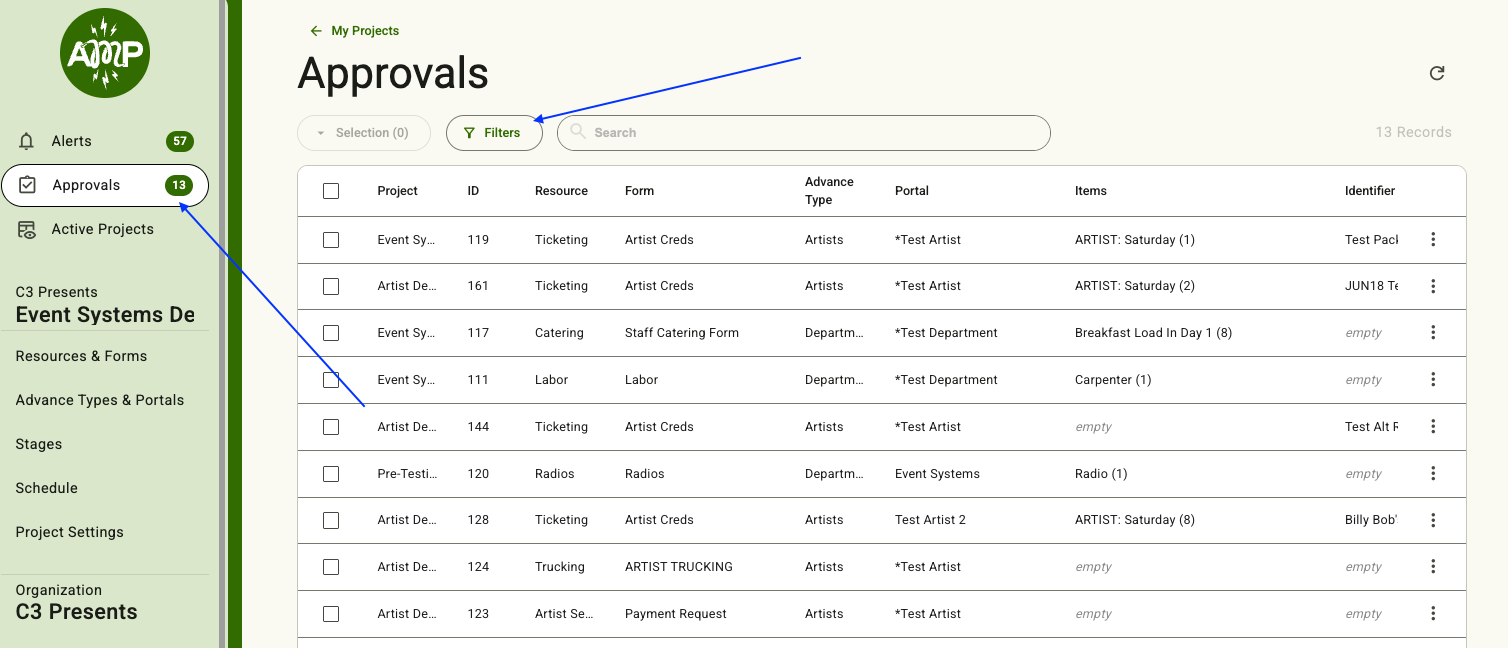The image size is (1508, 648).
Task: Click the Radio (1) items cell
Action: pyautogui.click(x=1101, y=474)
